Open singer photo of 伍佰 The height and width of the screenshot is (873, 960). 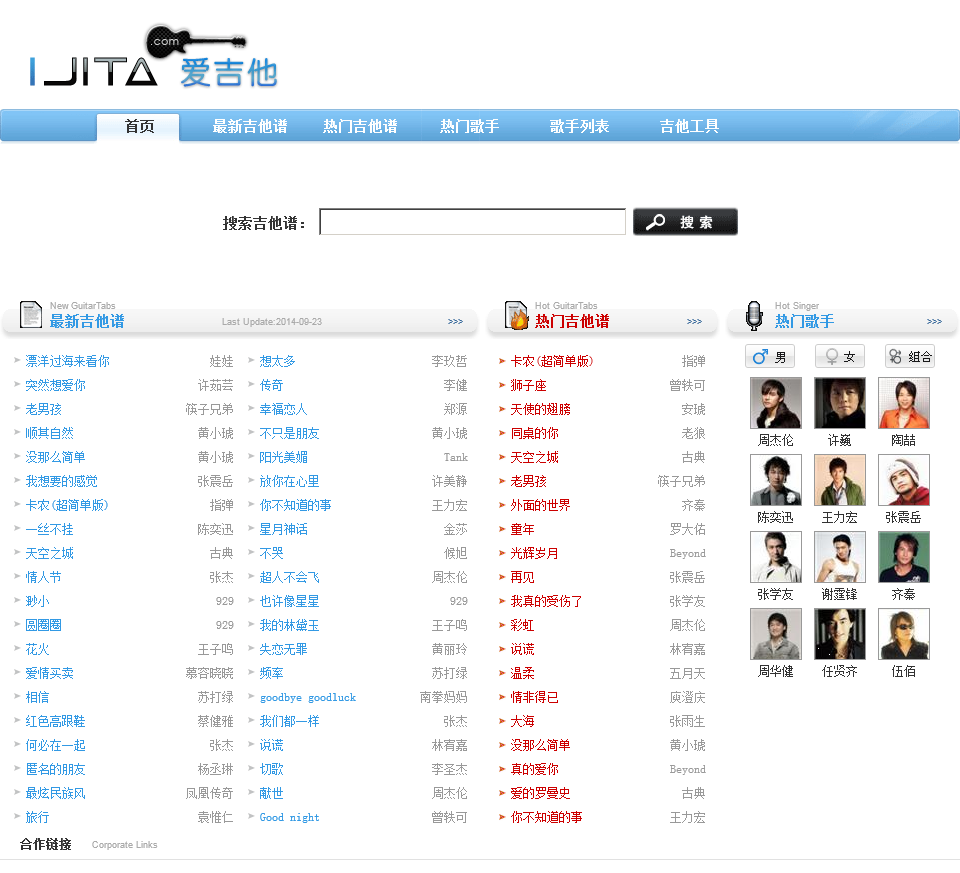(x=904, y=634)
